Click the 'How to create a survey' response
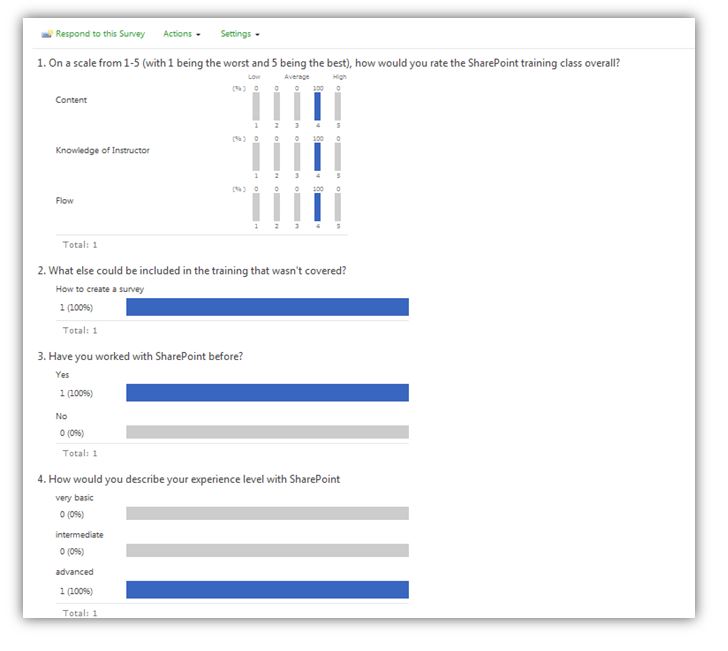Viewport: 728px width, 651px height. (x=100, y=289)
